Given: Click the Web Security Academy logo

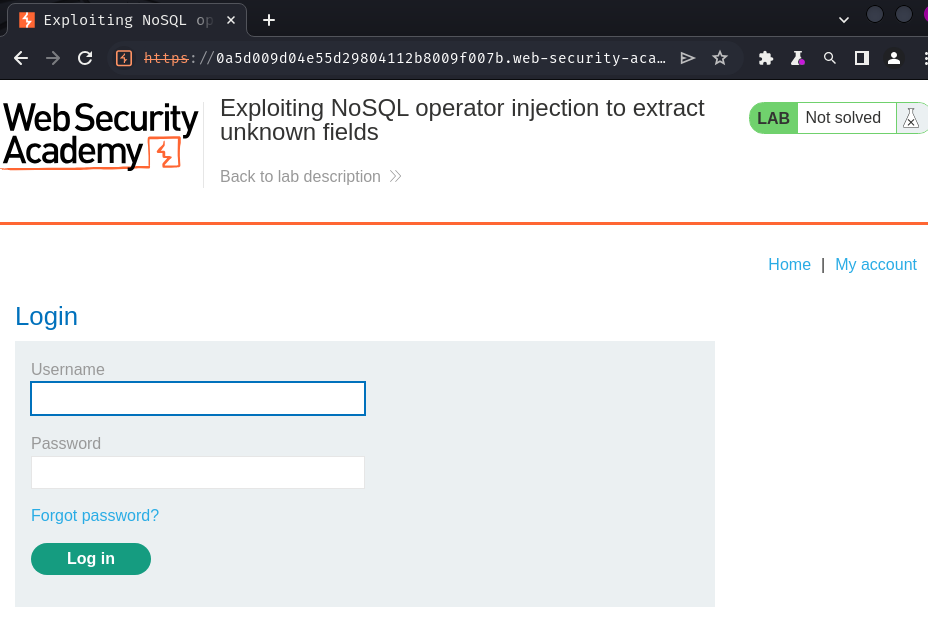Looking at the screenshot, I should (x=101, y=136).
